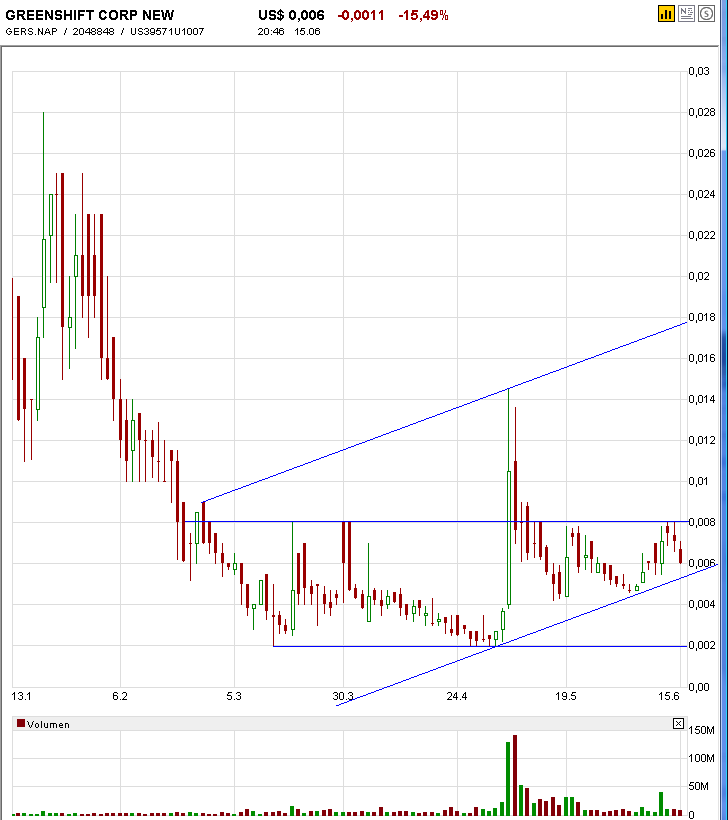The image size is (728, 820).
Task: Click the tallest red volume bar
Action: 515,775
